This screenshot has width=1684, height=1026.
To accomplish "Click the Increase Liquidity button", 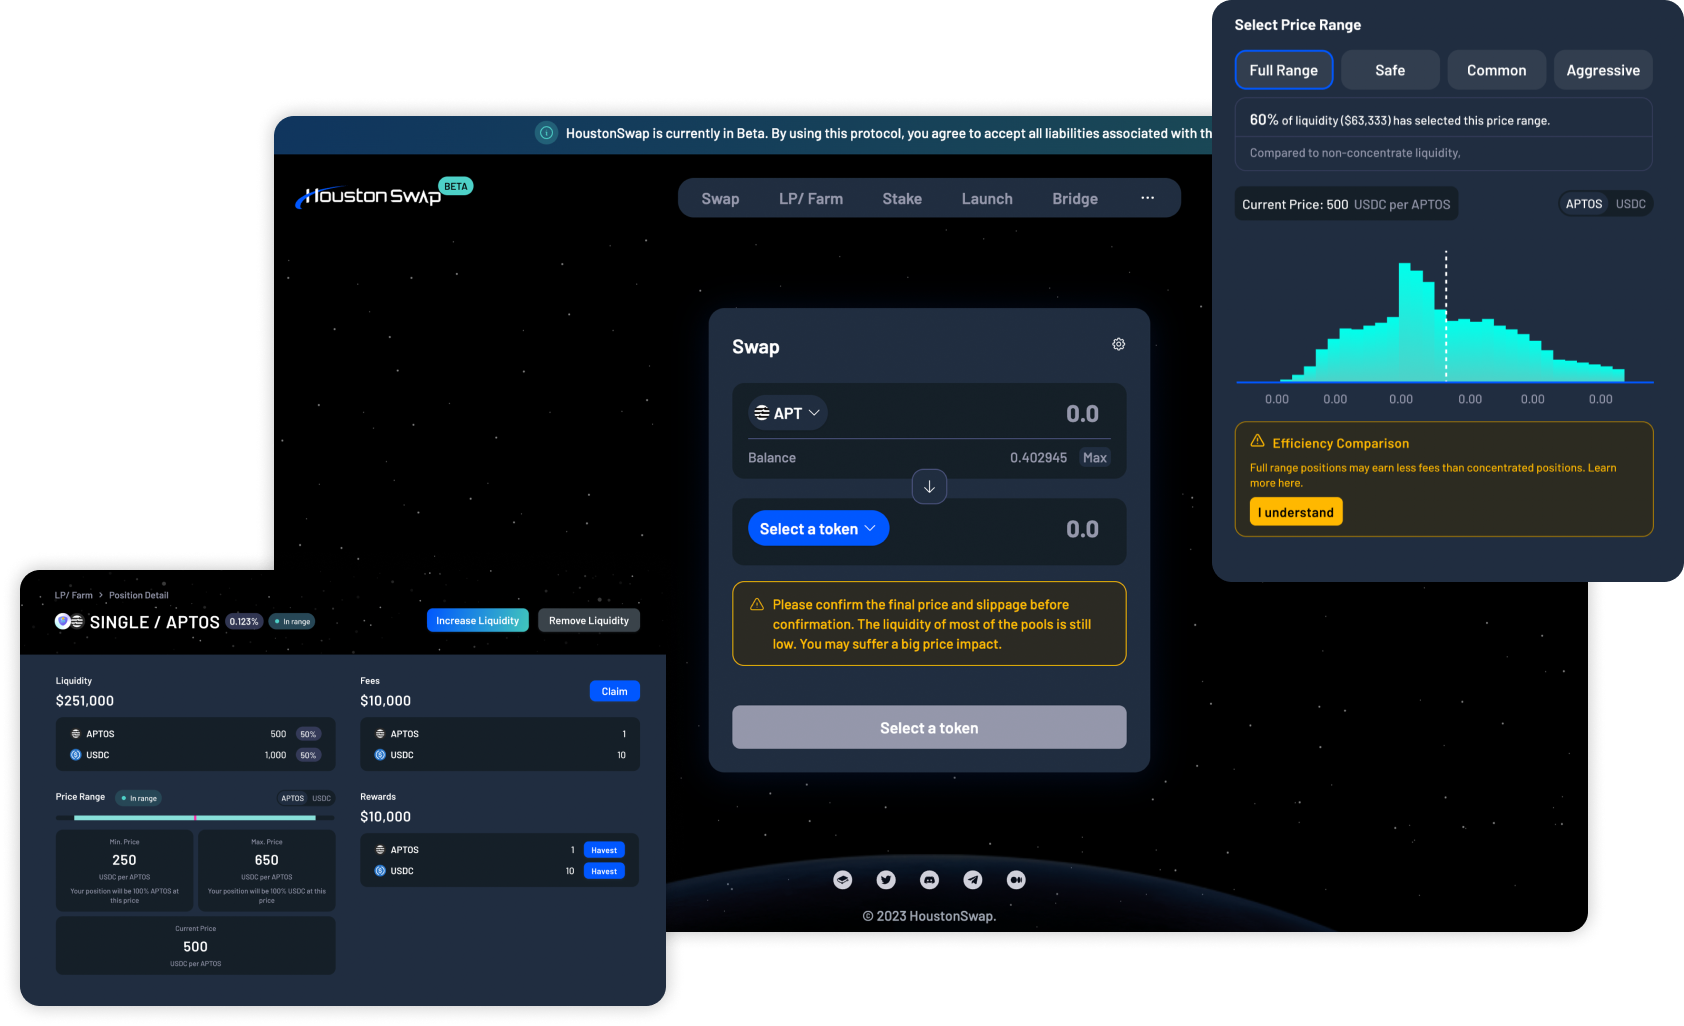I will click(x=477, y=621).
